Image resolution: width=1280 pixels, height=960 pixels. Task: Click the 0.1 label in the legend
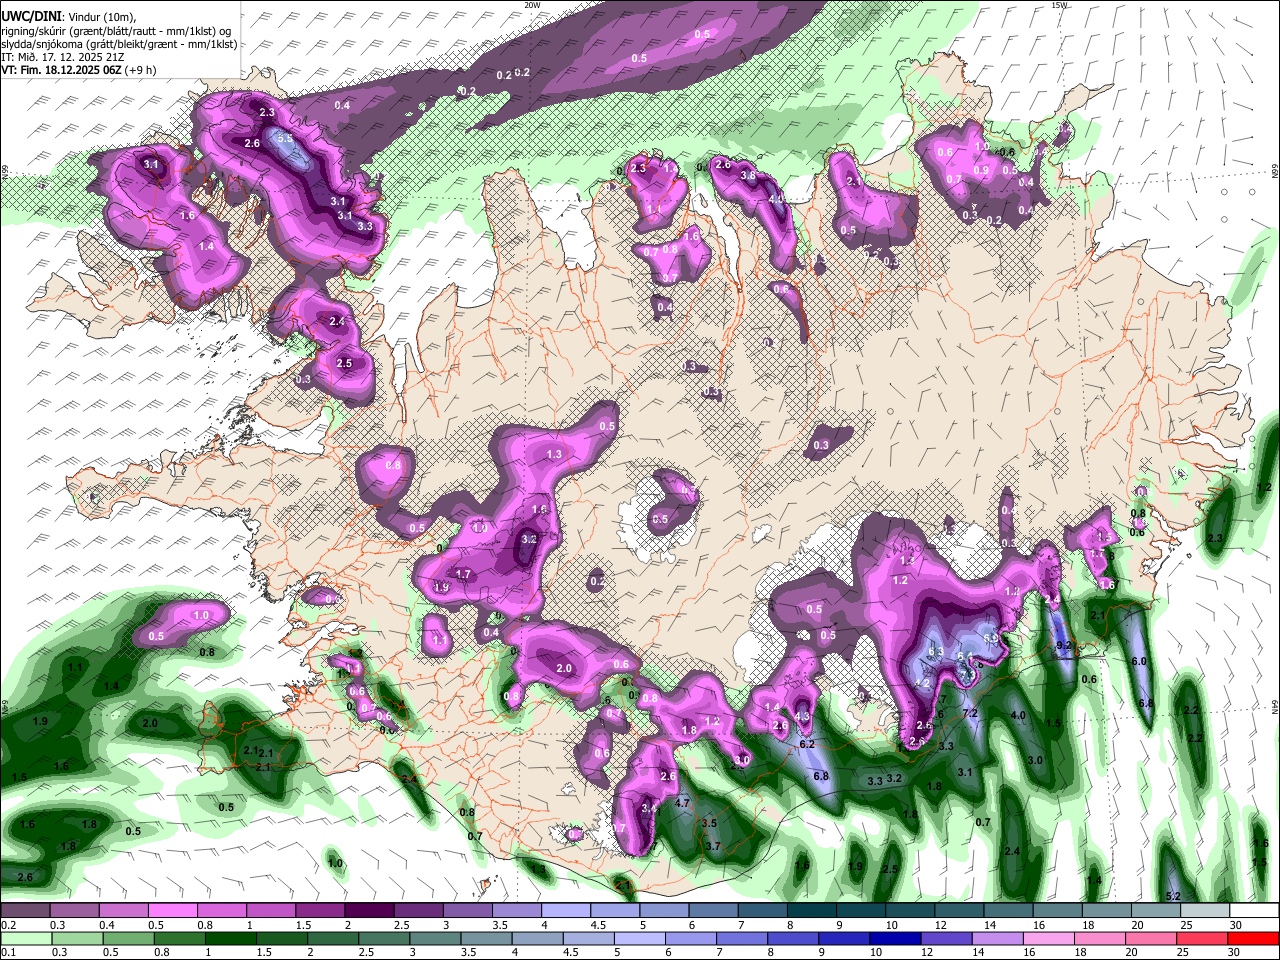[7, 953]
